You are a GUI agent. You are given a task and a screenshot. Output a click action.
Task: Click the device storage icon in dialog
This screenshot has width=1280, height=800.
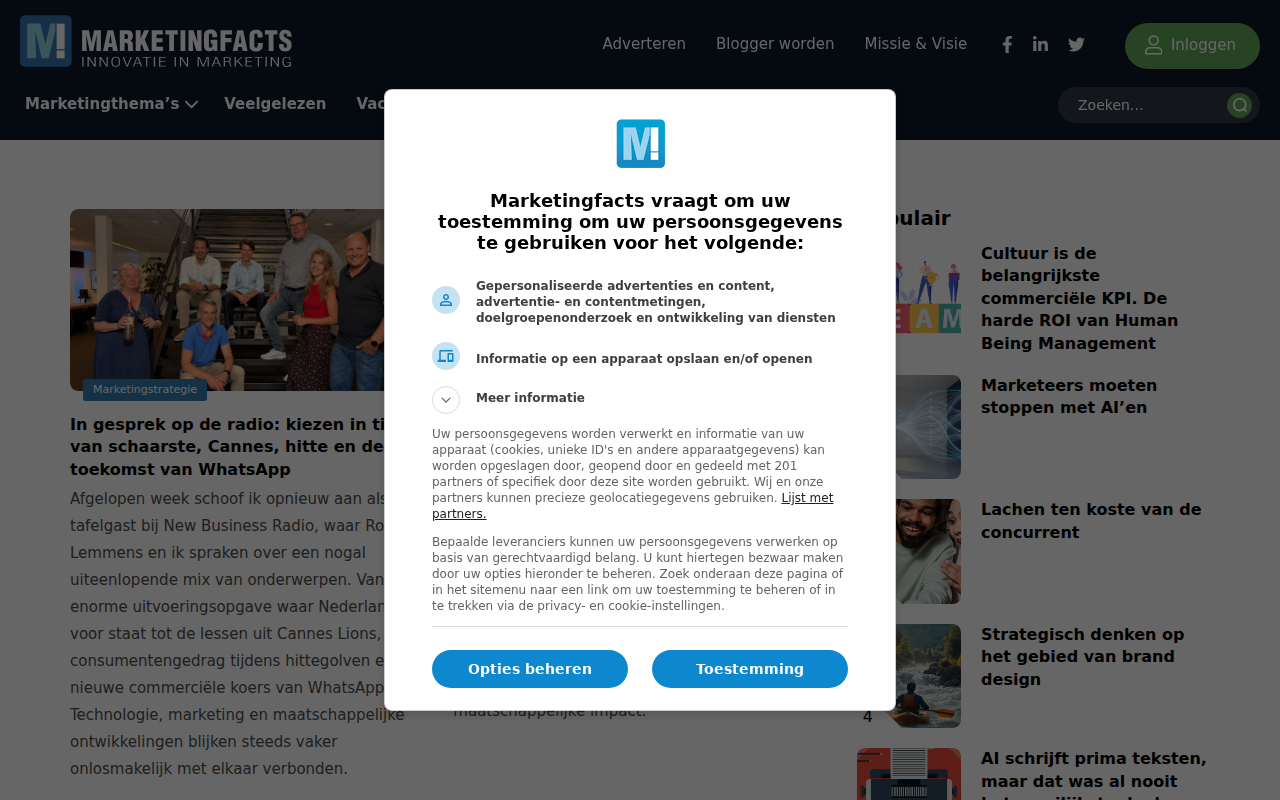click(x=446, y=356)
